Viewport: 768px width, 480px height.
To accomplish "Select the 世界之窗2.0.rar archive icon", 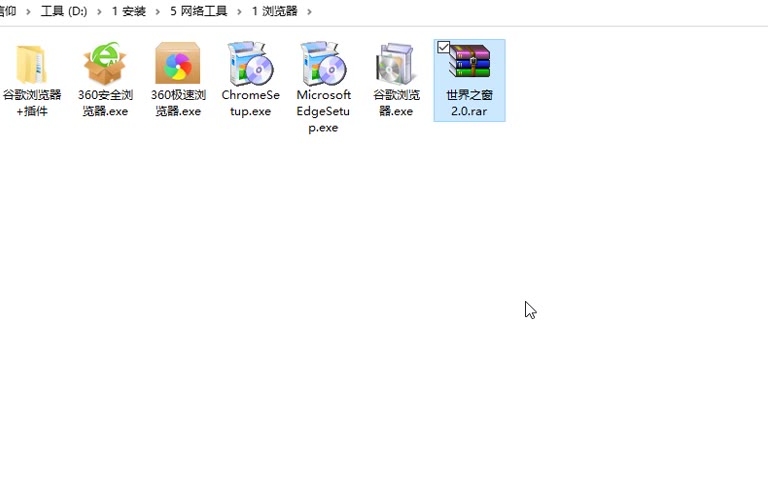I will [x=469, y=61].
